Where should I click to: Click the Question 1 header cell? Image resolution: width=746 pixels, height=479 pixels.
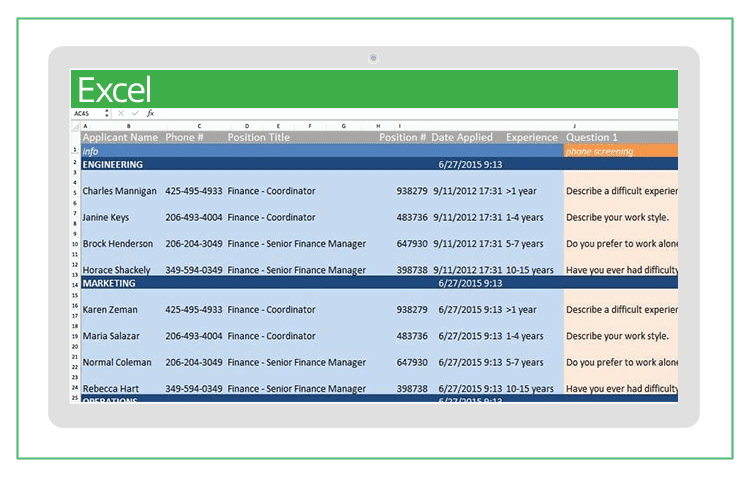click(x=591, y=137)
